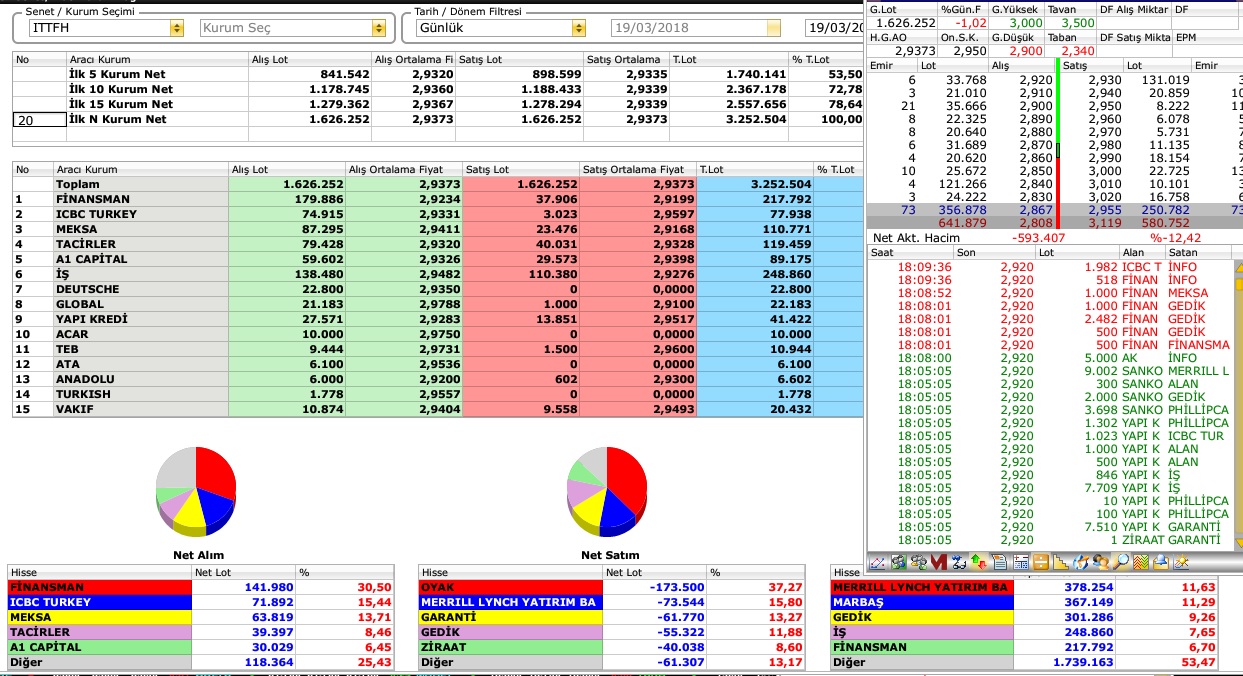The width and height of the screenshot is (1243, 676).
Task: Click the 2,340 Taban value
Action: coord(1077,49)
